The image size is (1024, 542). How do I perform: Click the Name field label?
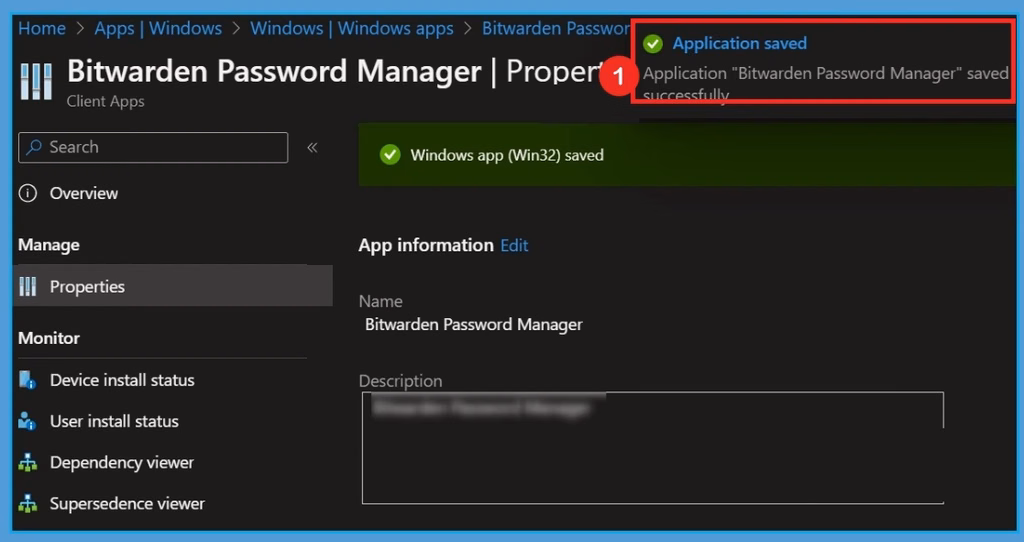(x=380, y=302)
